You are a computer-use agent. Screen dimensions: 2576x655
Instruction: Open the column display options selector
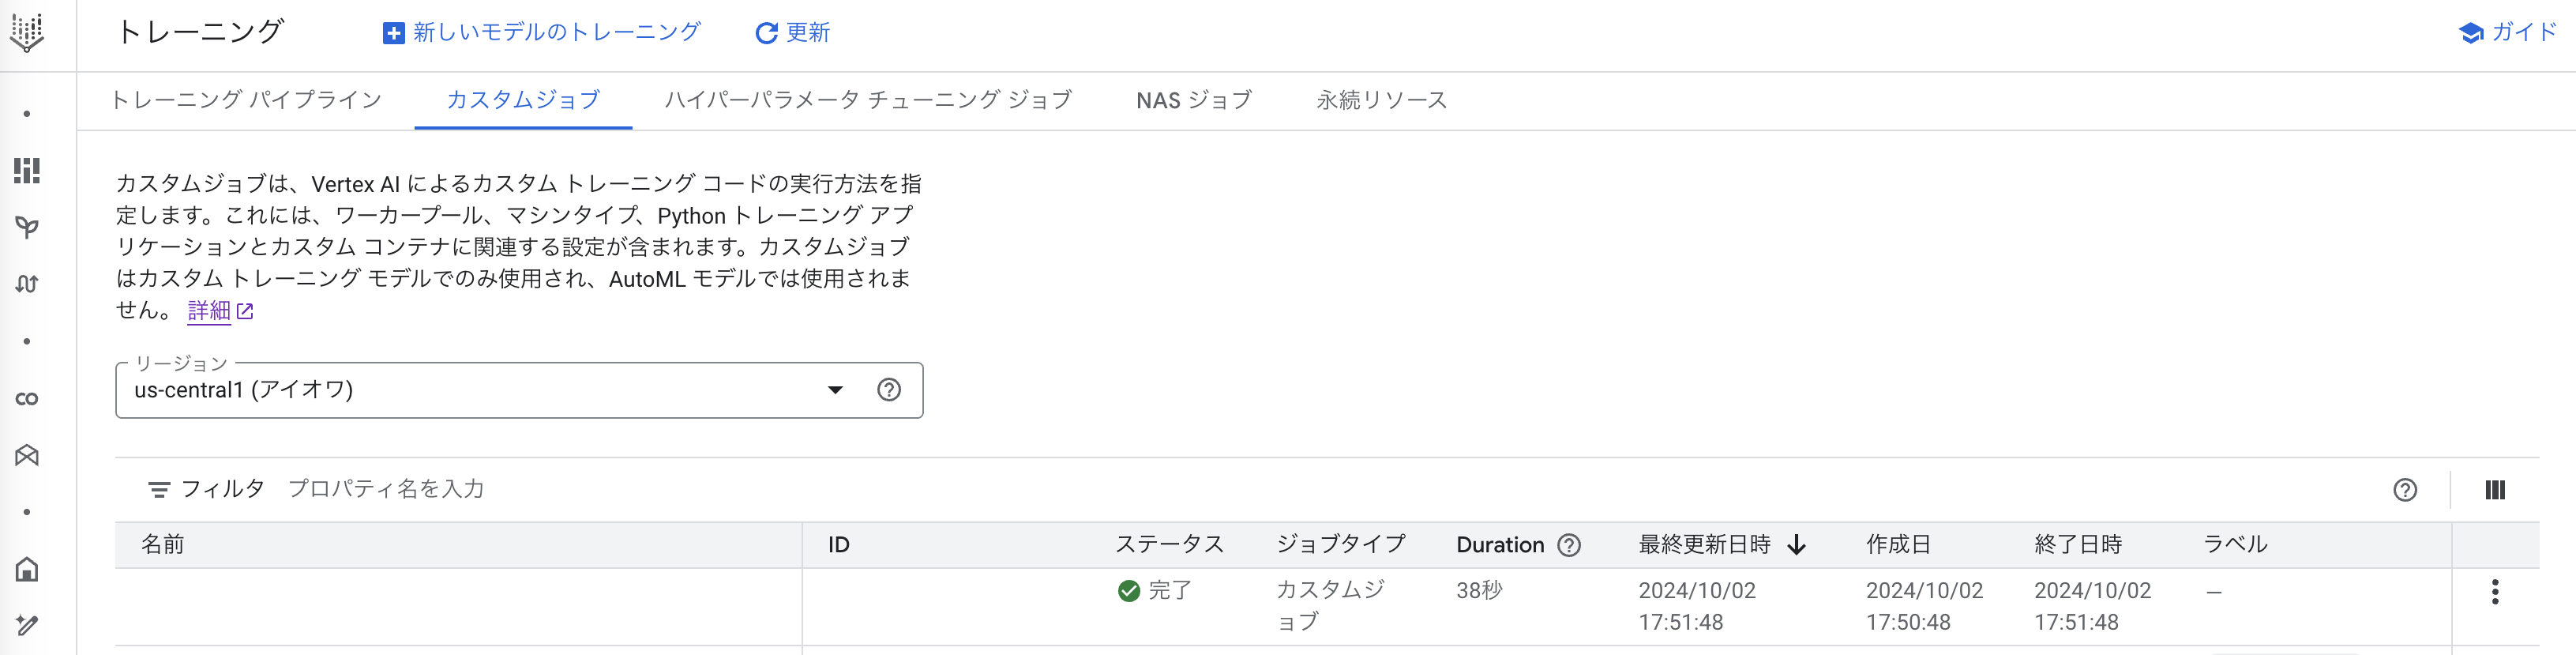[x=2494, y=490]
